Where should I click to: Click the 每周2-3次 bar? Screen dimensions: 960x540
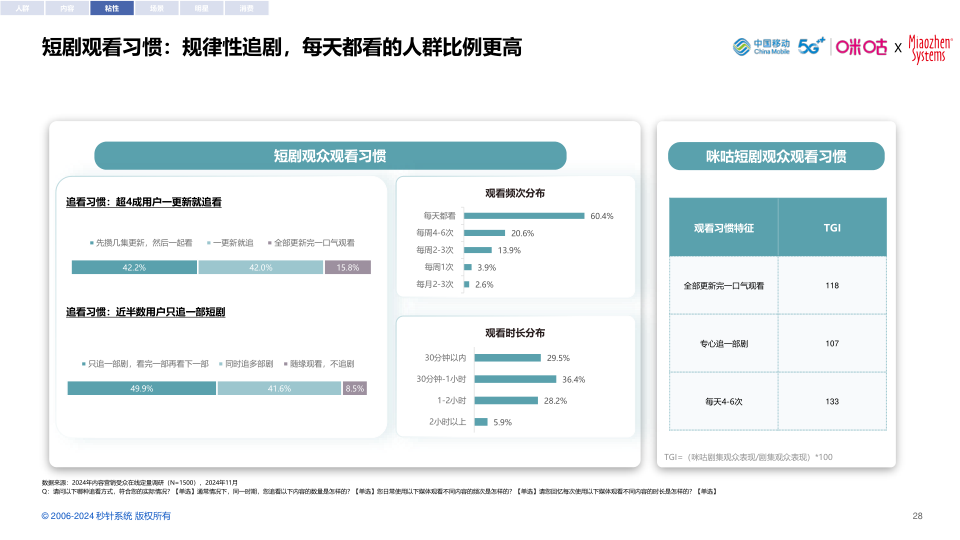pos(478,250)
